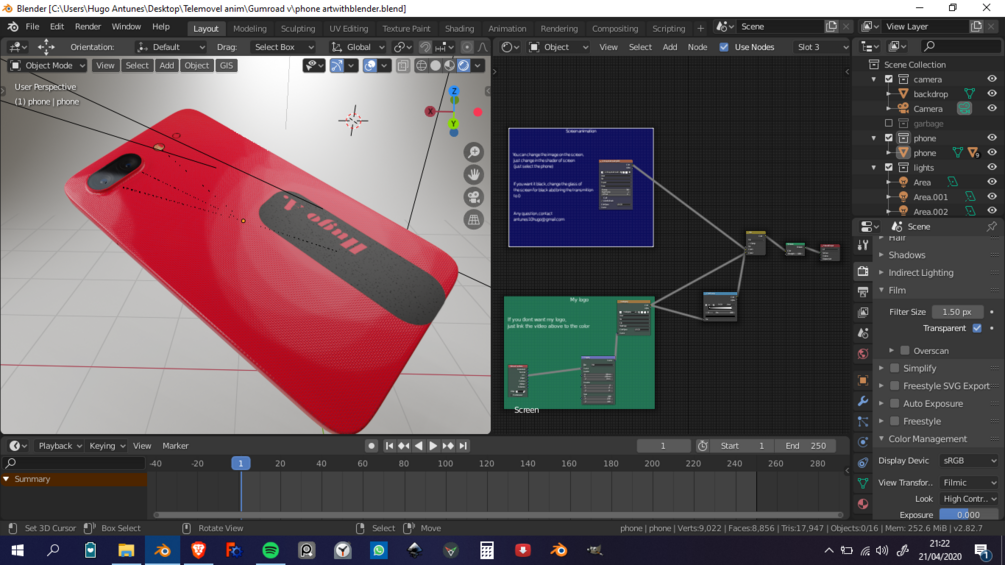Hide the backdrop object with its eye icon
1005x565 pixels.
point(992,94)
